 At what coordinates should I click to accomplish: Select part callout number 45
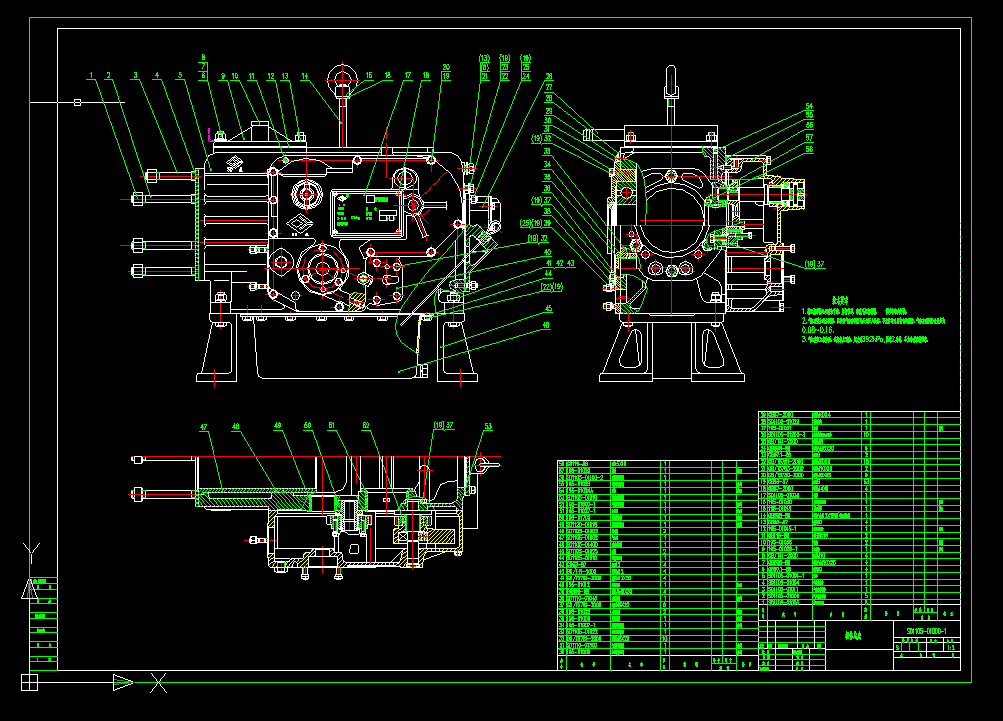pyautogui.click(x=548, y=309)
